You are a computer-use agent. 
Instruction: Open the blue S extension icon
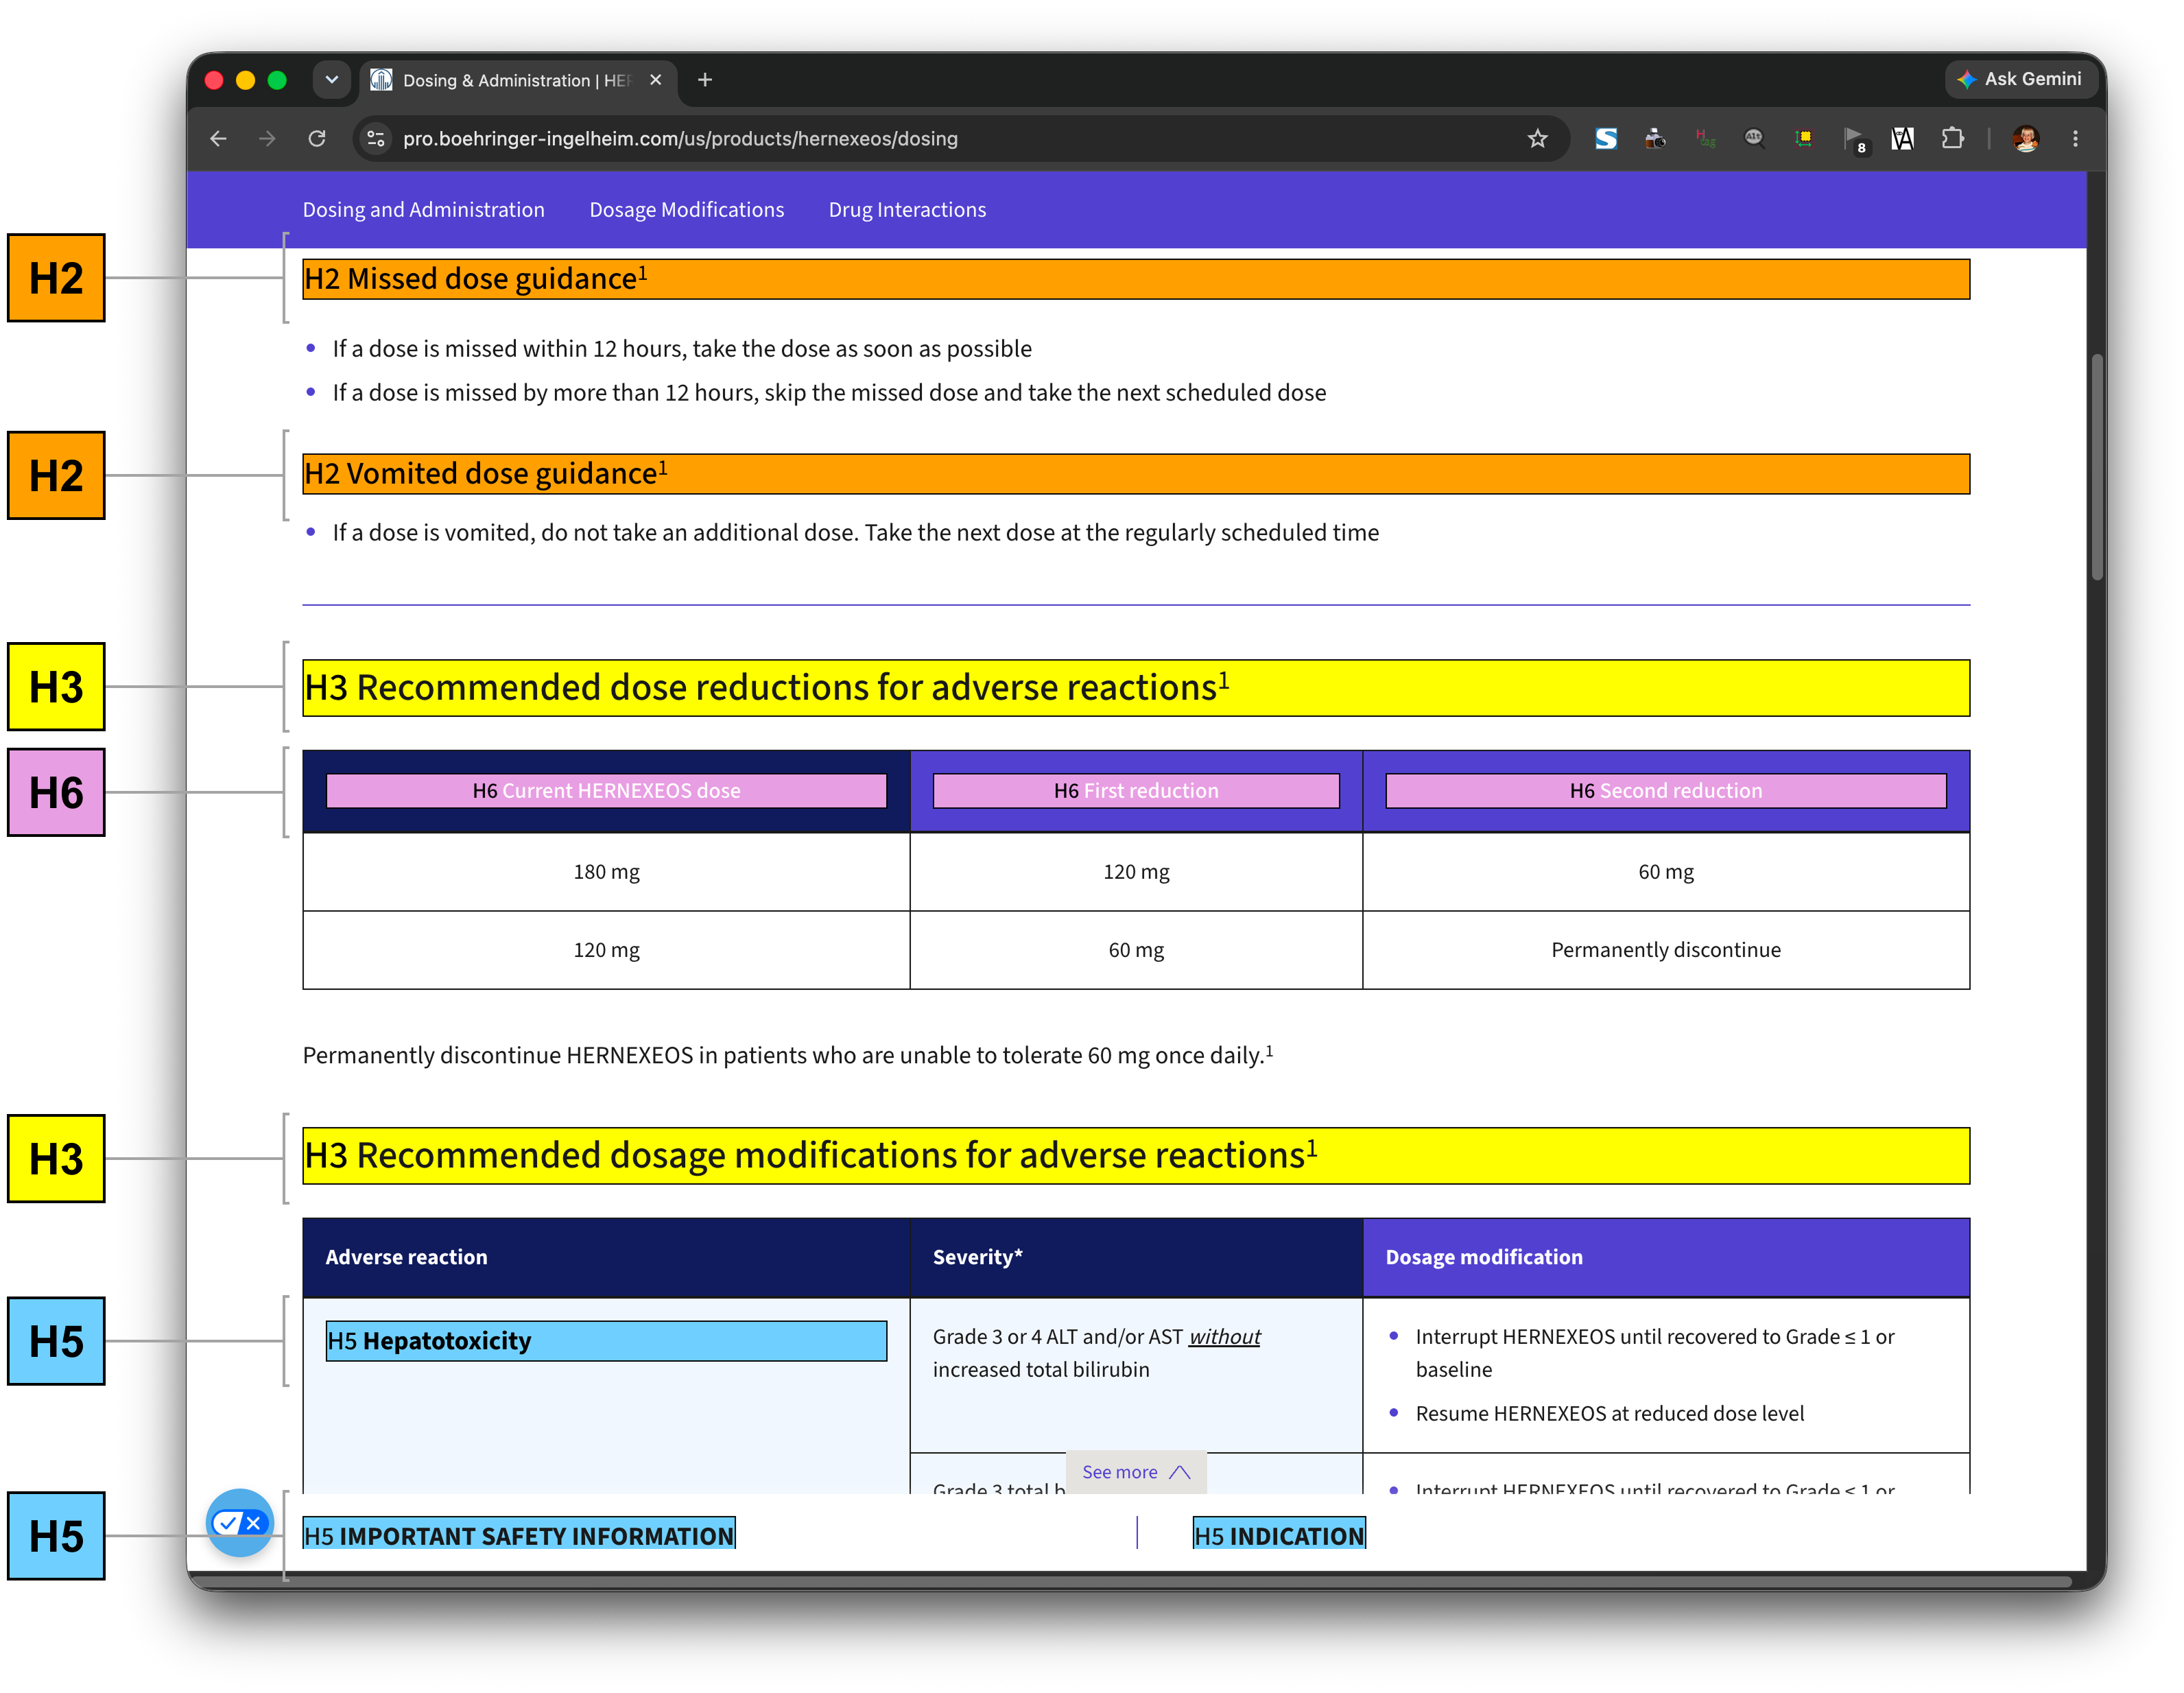[1606, 139]
